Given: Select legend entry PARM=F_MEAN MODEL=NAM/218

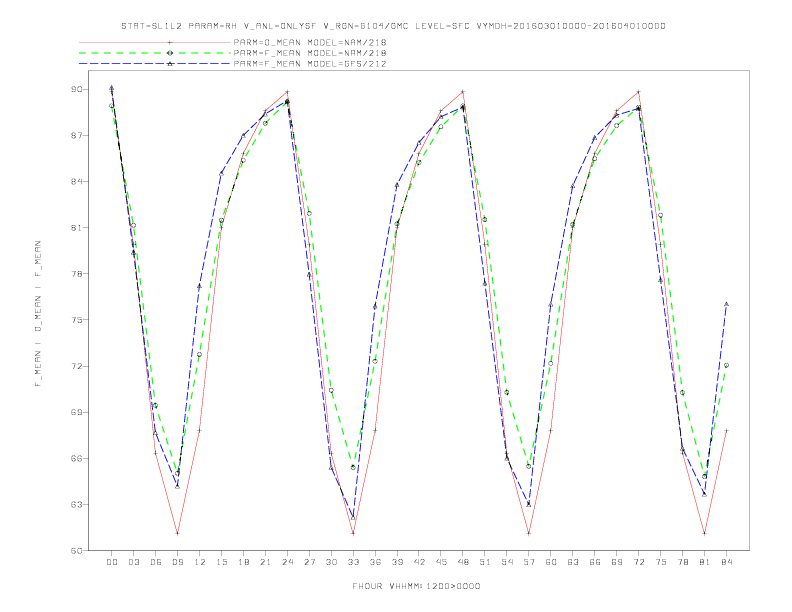Looking at the screenshot, I should [x=310, y=53].
